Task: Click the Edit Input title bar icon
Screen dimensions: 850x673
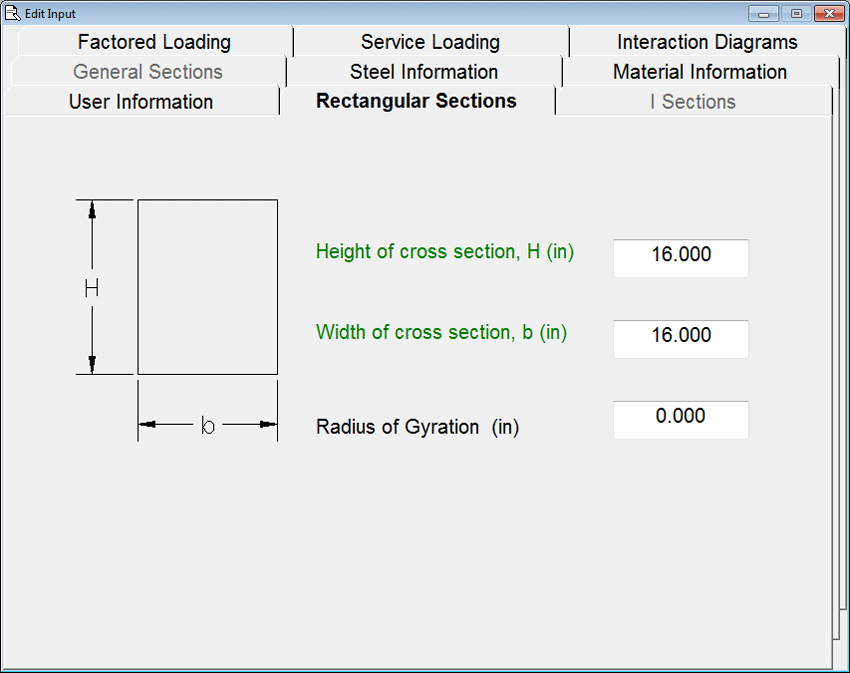Action: (13, 13)
